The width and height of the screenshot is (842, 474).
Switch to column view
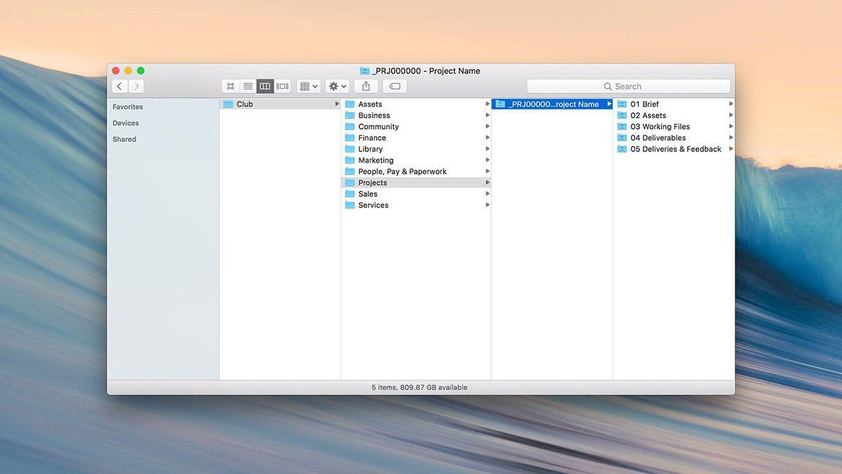(x=265, y=86)
